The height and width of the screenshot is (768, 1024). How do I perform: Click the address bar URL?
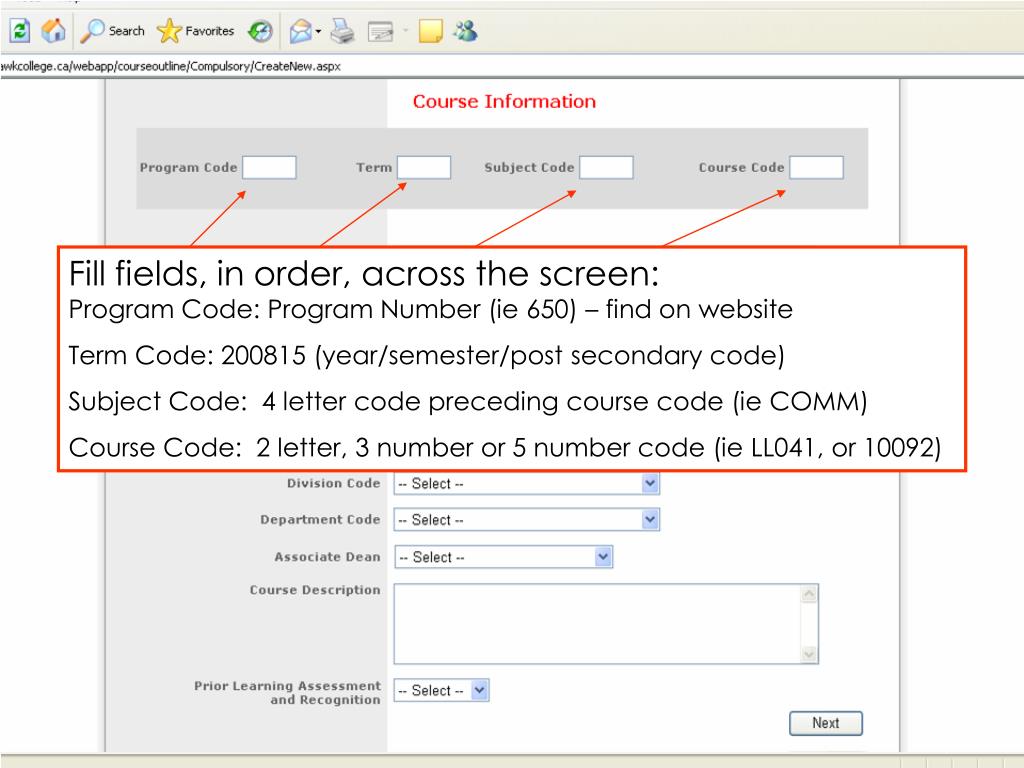pyautogui.click(x=170, y=66)
